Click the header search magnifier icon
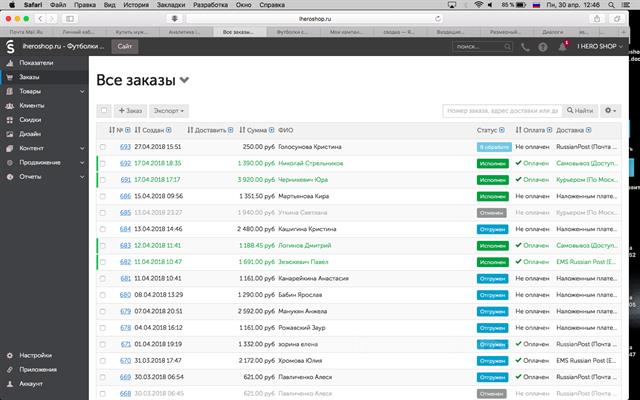640x400 pixels. 507,47
